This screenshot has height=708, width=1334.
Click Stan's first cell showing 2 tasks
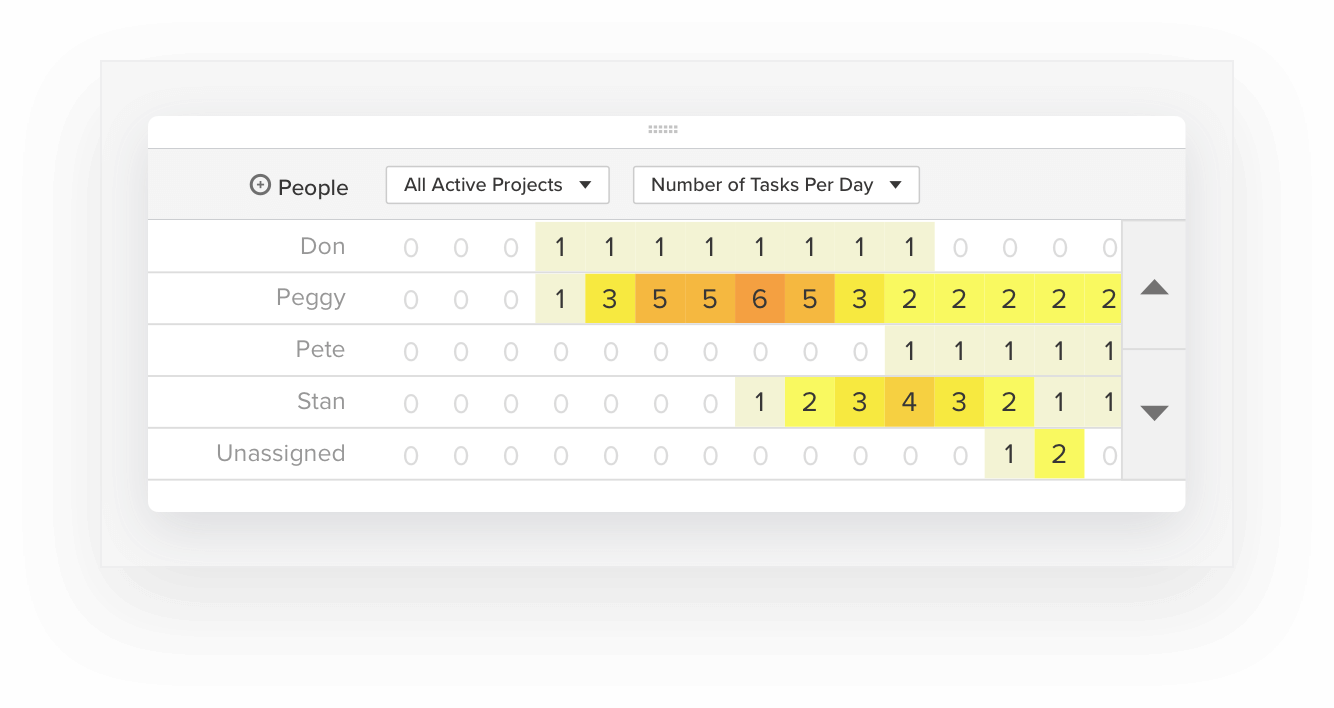[809, 403]
